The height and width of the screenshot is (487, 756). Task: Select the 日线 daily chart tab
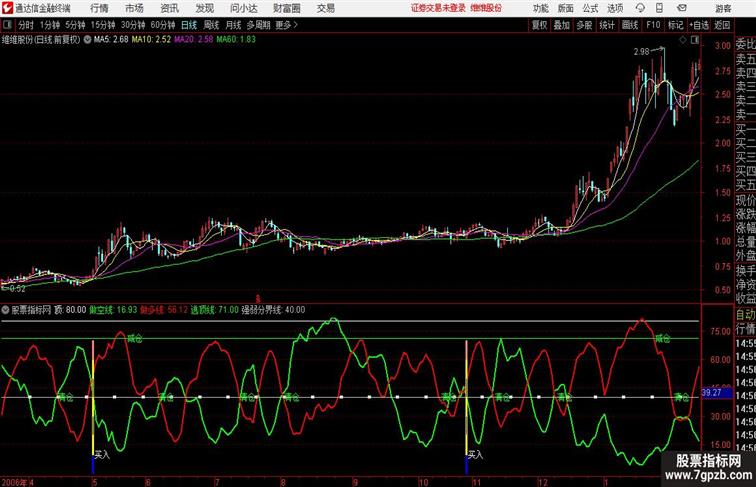[189, 25]
